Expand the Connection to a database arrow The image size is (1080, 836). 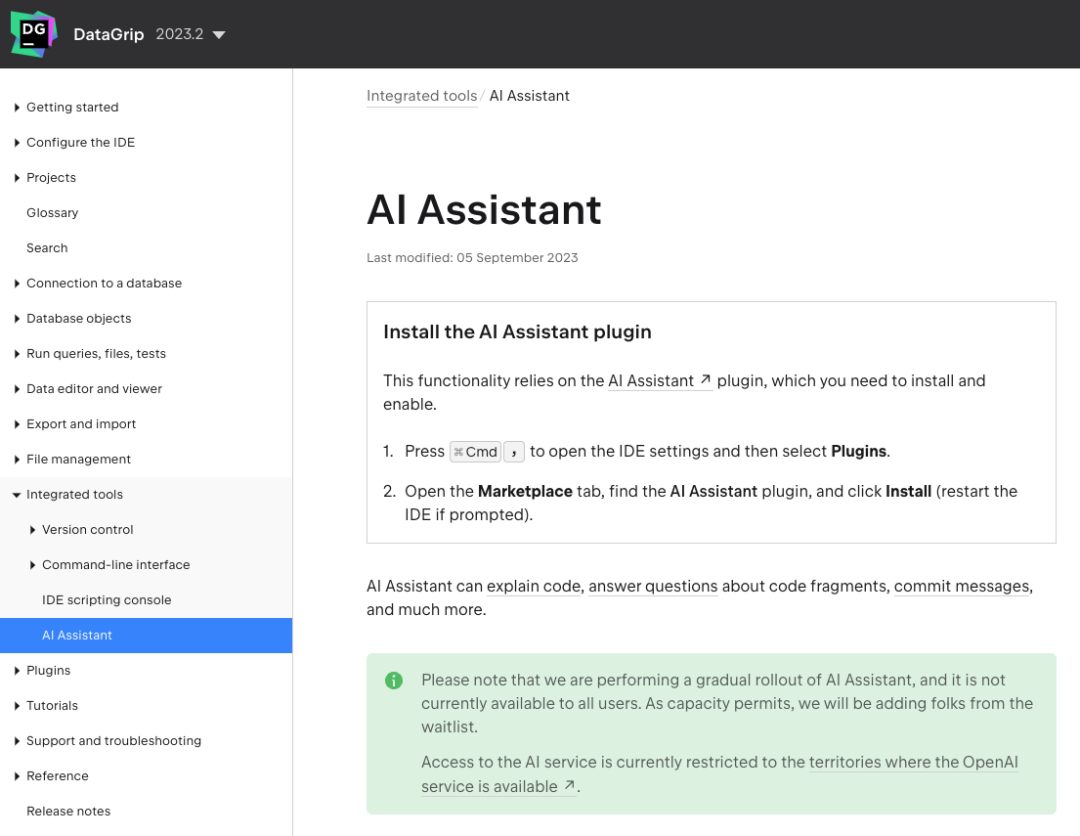coord(17,283)
